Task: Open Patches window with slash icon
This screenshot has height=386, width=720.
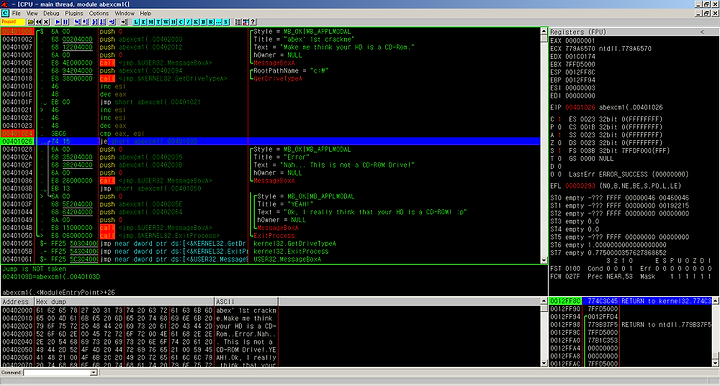Action: 188,22
